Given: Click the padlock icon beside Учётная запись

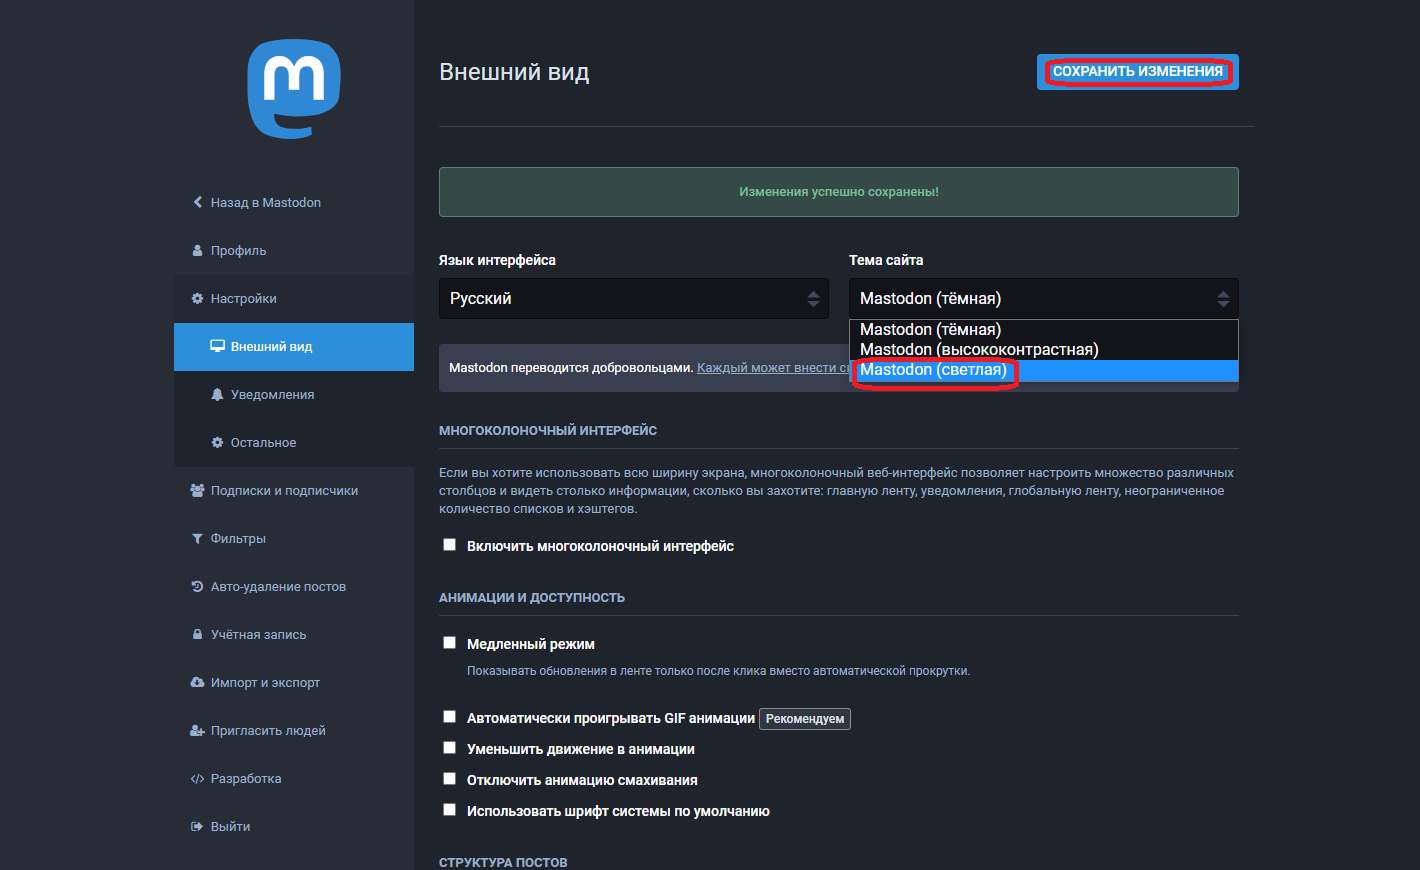Looking at the screenshot, I should pos(197,635).
